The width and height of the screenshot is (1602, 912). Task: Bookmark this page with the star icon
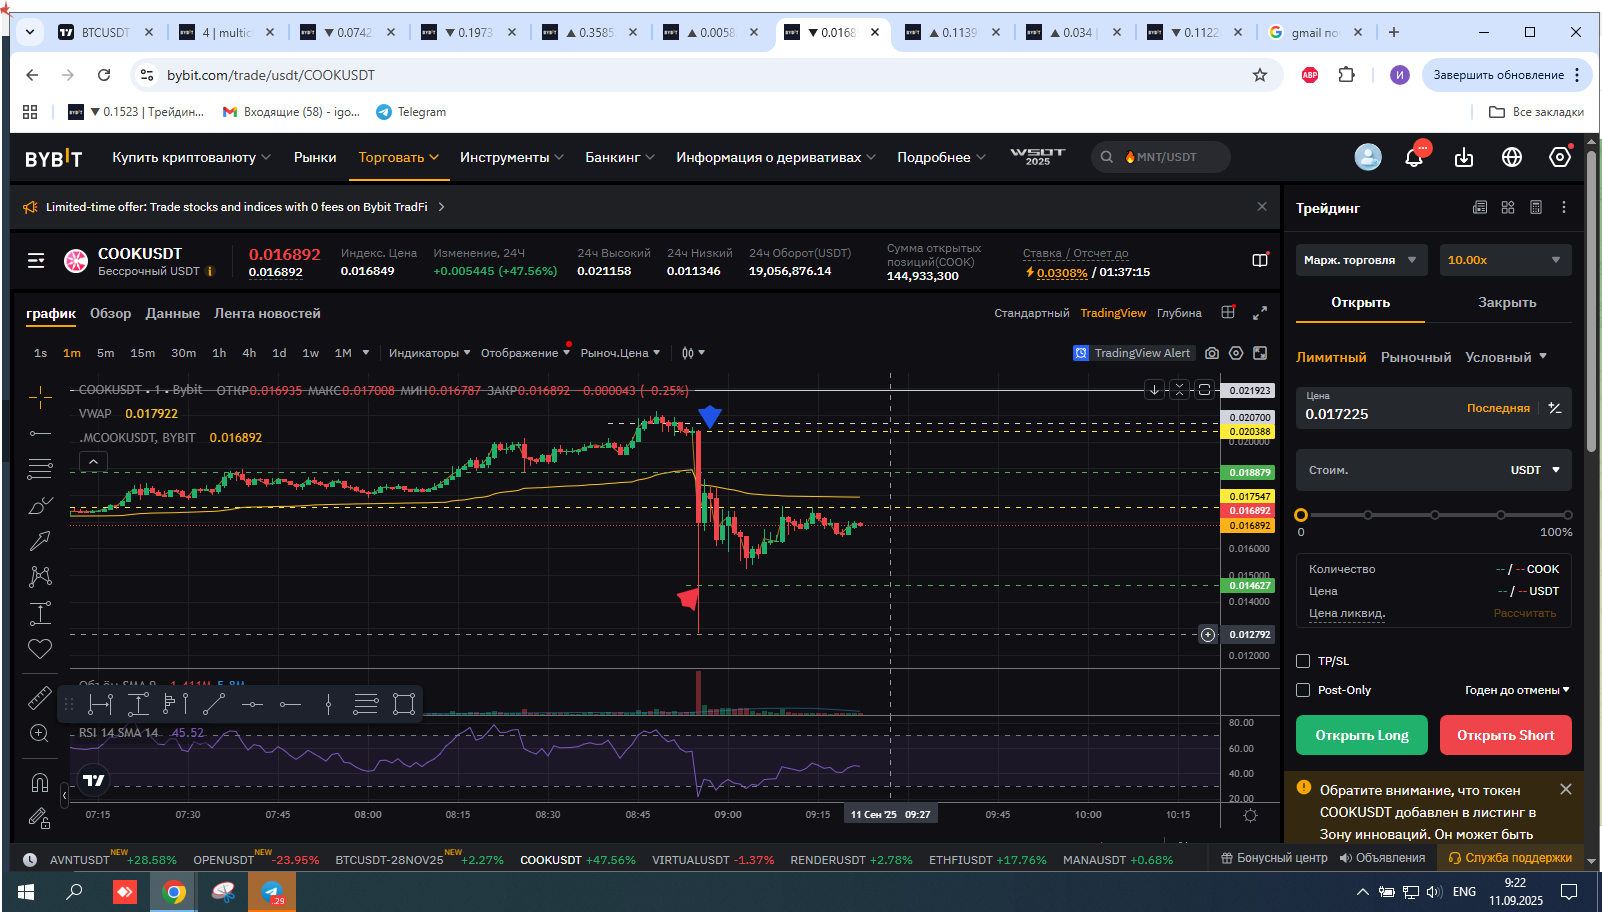click(x=1260, y=75)
